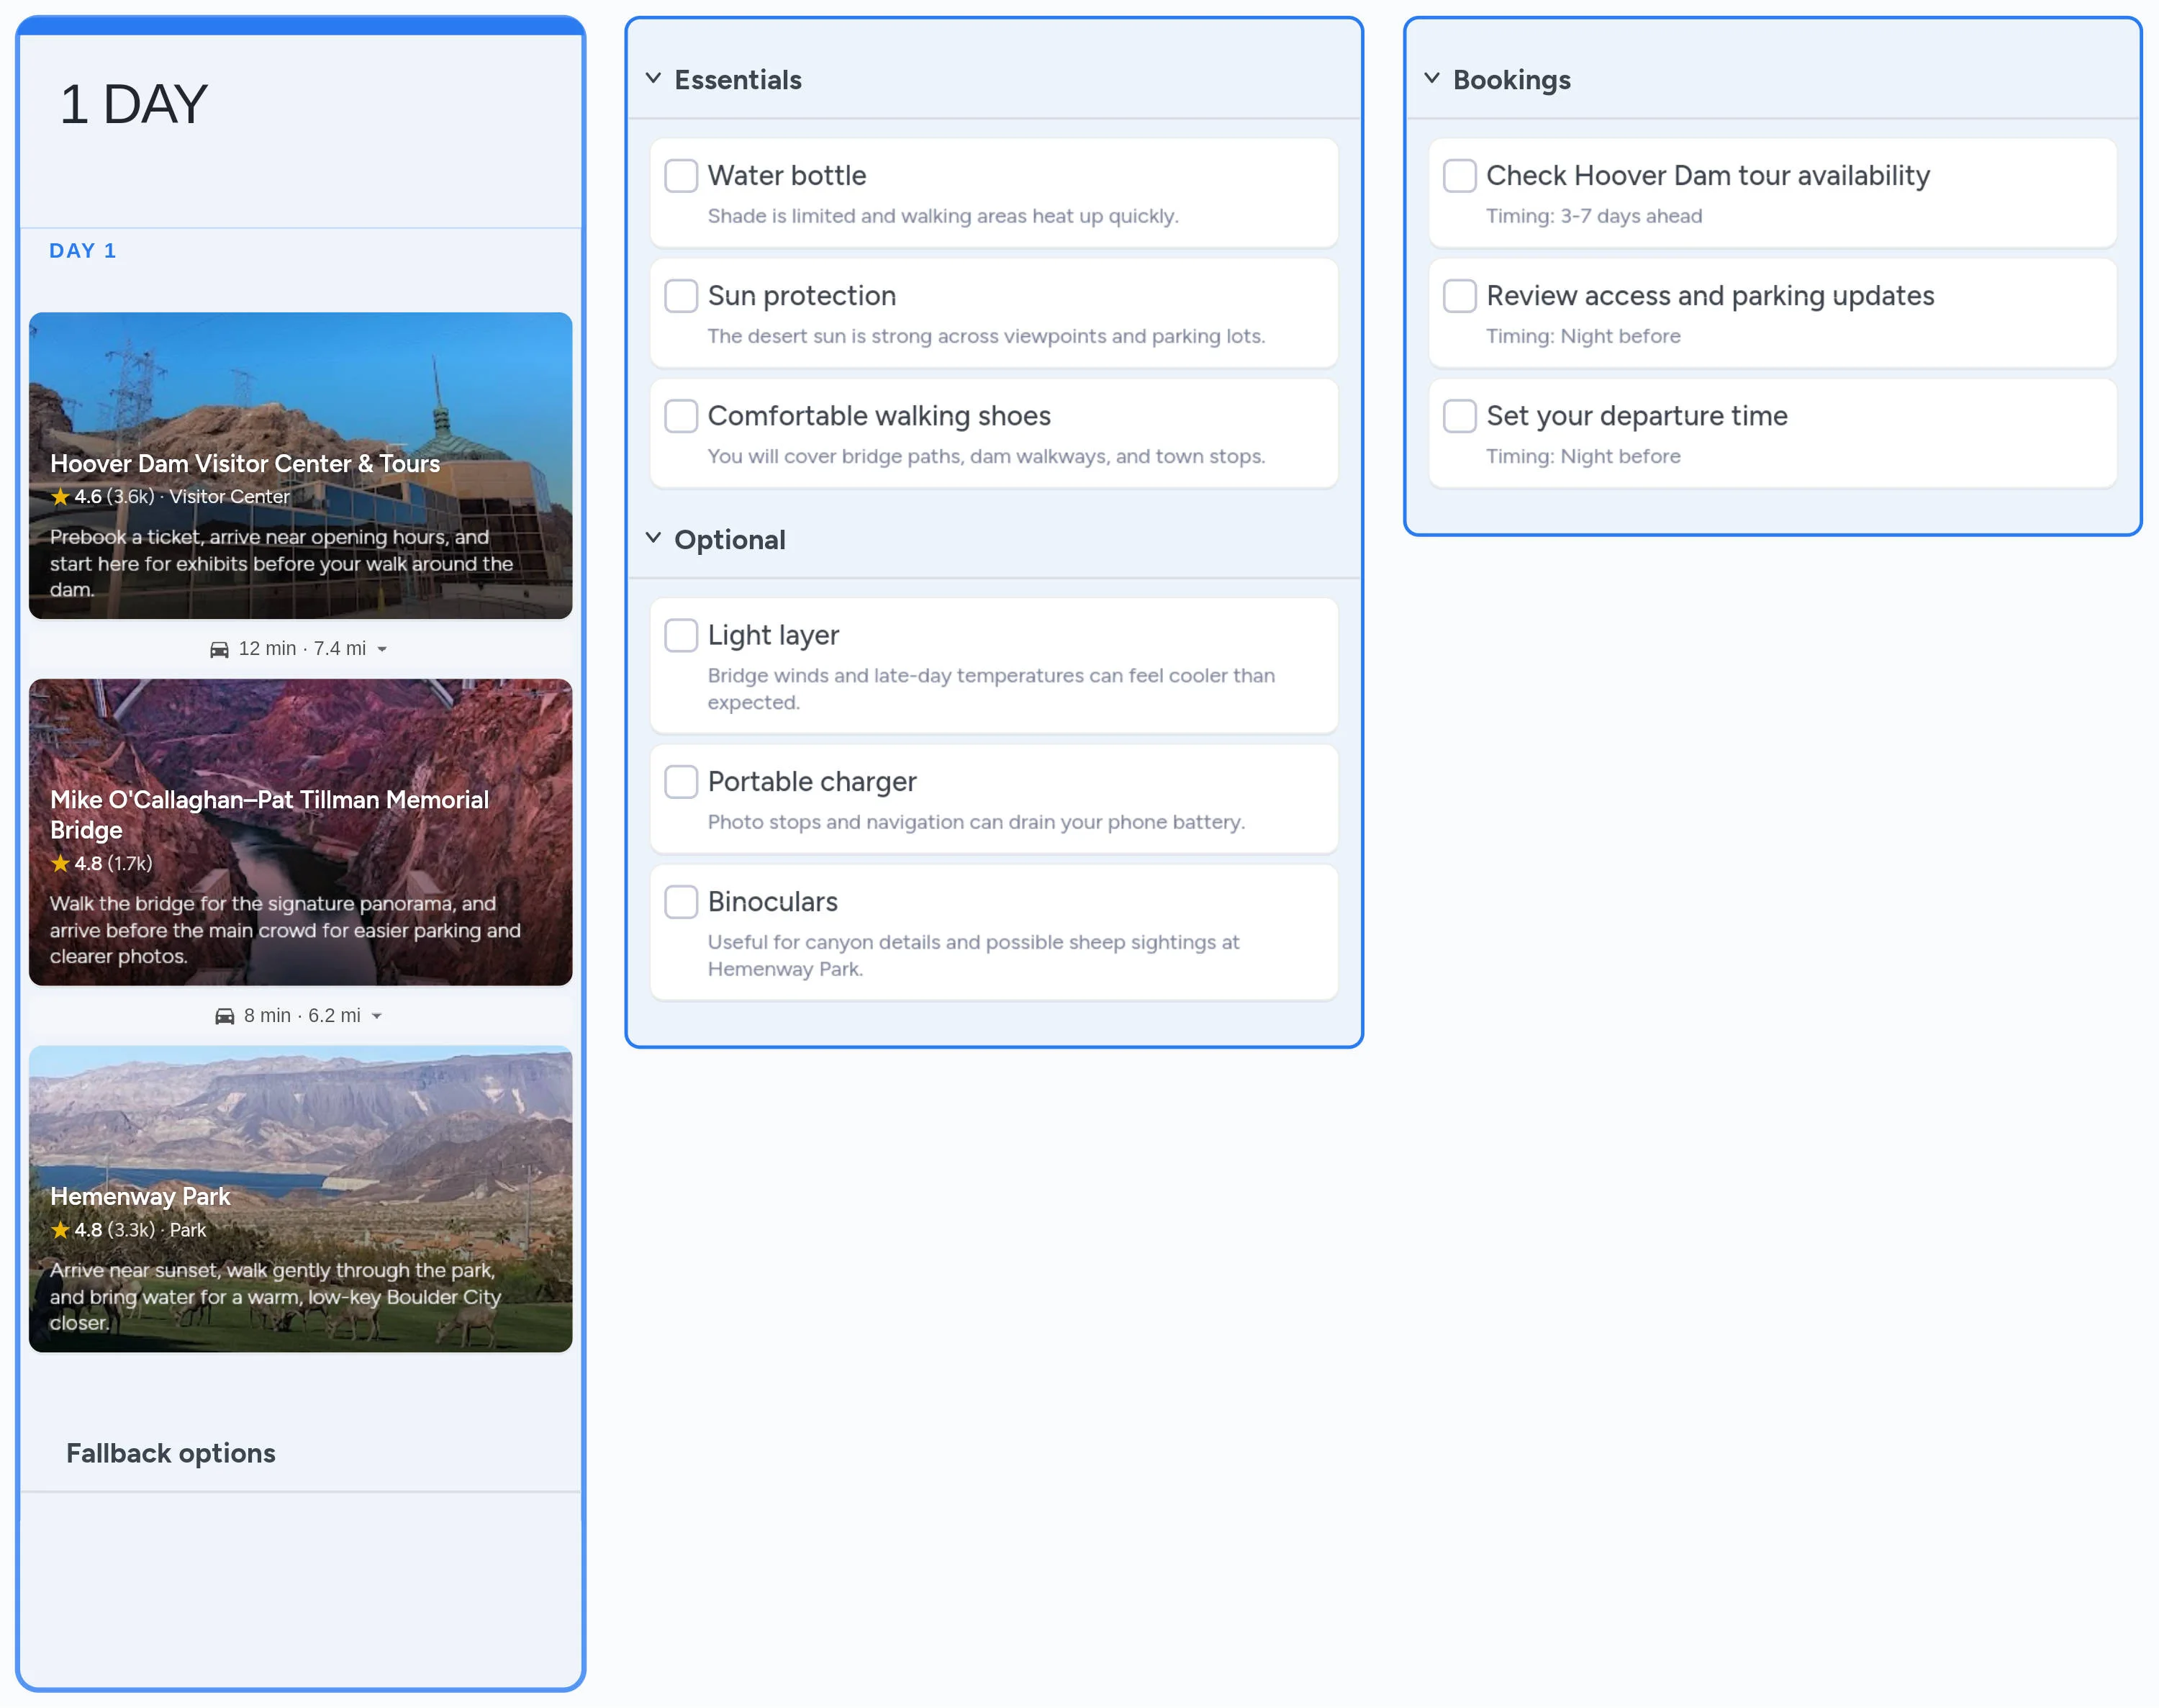Open the dropdown next to 7.4 mi
The image size is (2159, 1708).
coord(383,648)
